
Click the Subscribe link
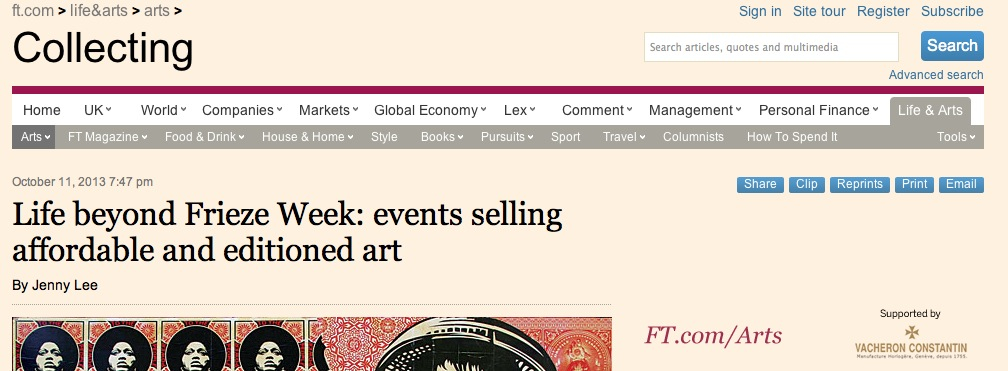click(x=952, y=12)
